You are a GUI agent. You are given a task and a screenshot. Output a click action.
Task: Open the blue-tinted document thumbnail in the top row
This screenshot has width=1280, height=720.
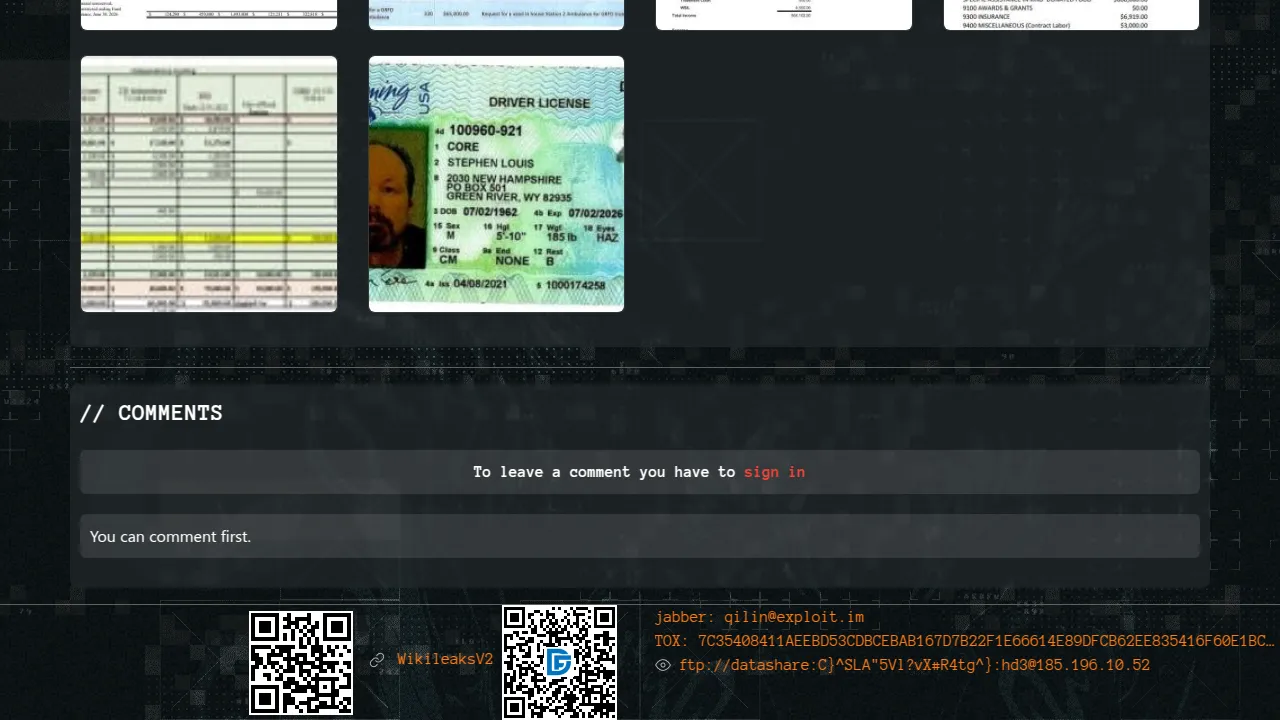[496, 14]
